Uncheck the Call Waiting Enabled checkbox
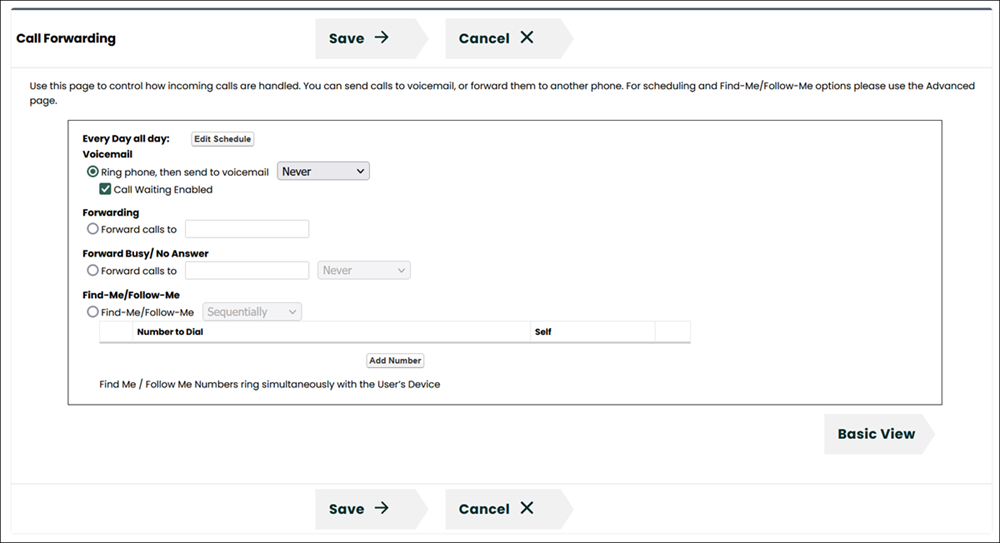 click(105, 189)
